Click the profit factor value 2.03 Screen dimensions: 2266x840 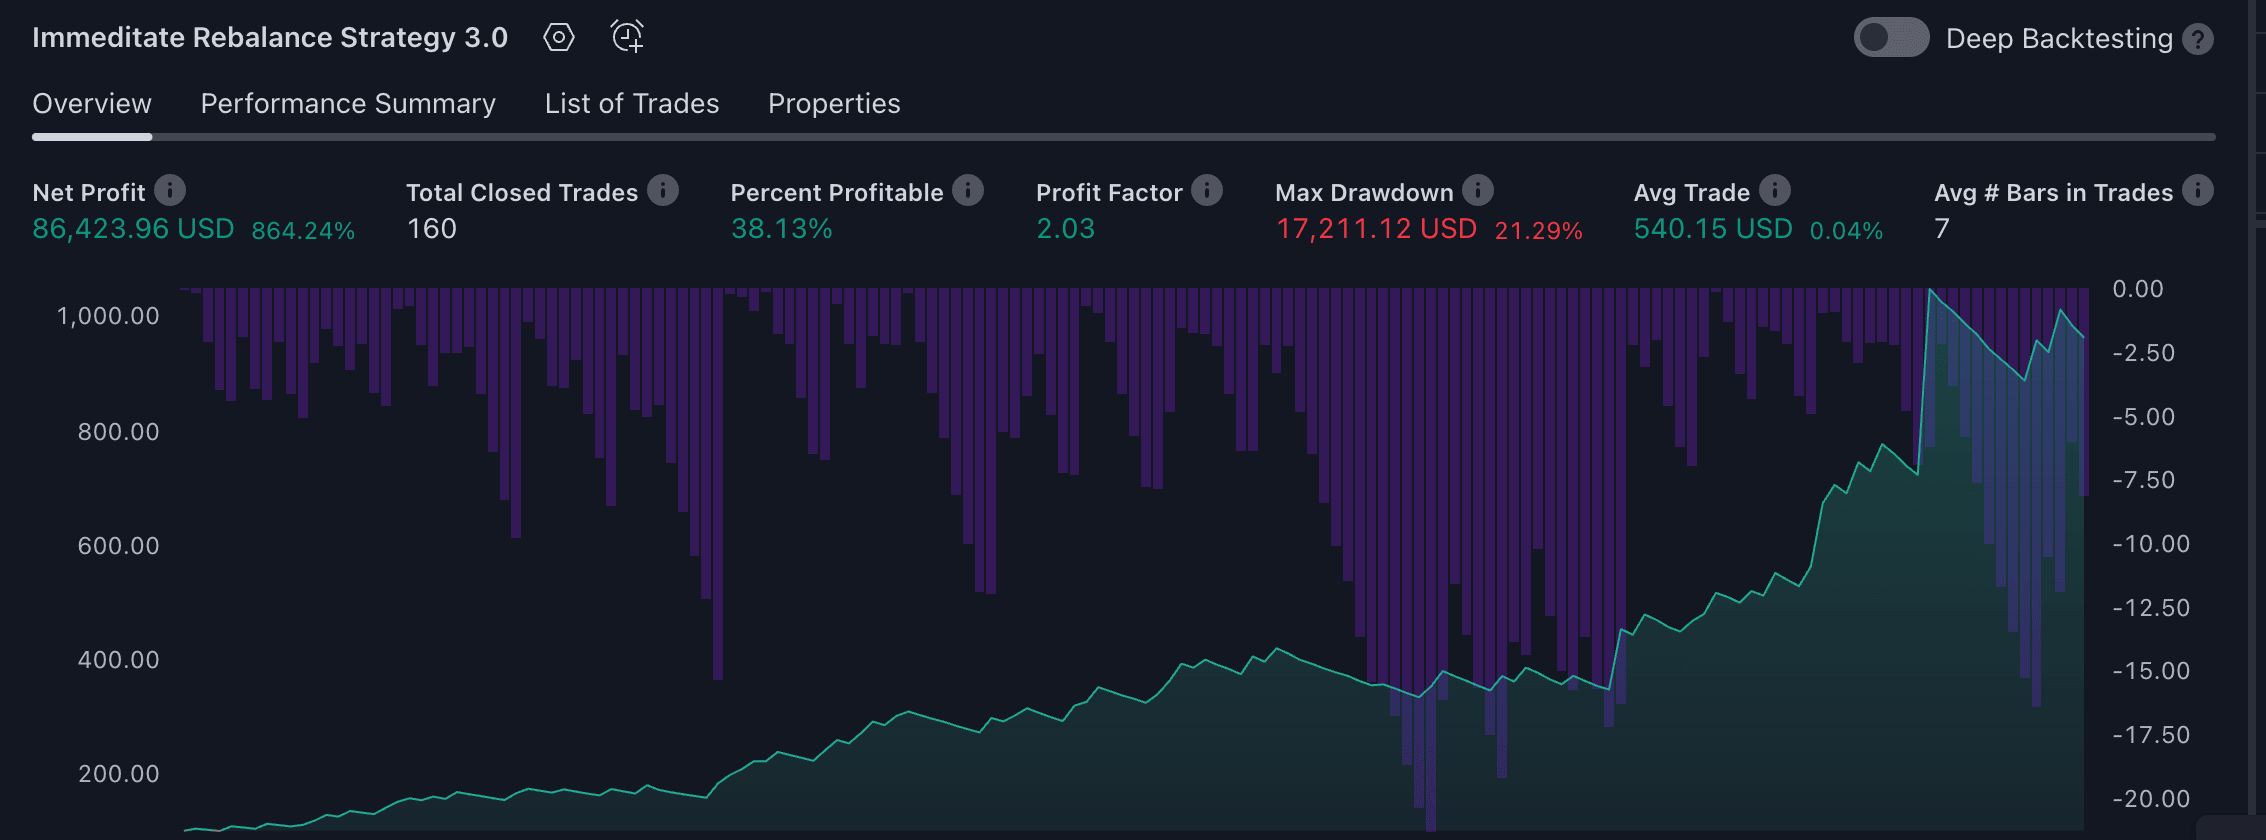(x=1066, y=229)
